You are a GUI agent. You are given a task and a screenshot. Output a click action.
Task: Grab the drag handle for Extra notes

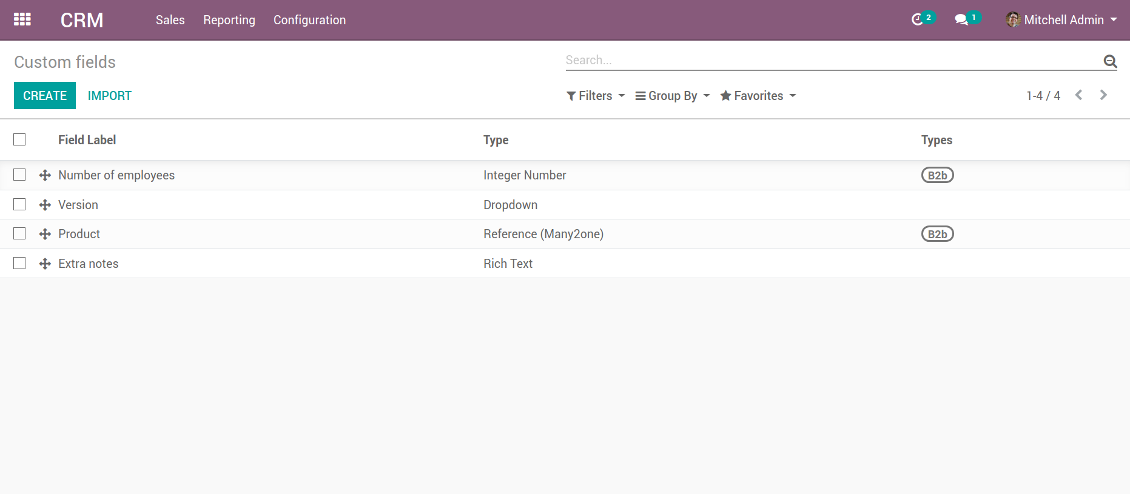coord(45,264)
